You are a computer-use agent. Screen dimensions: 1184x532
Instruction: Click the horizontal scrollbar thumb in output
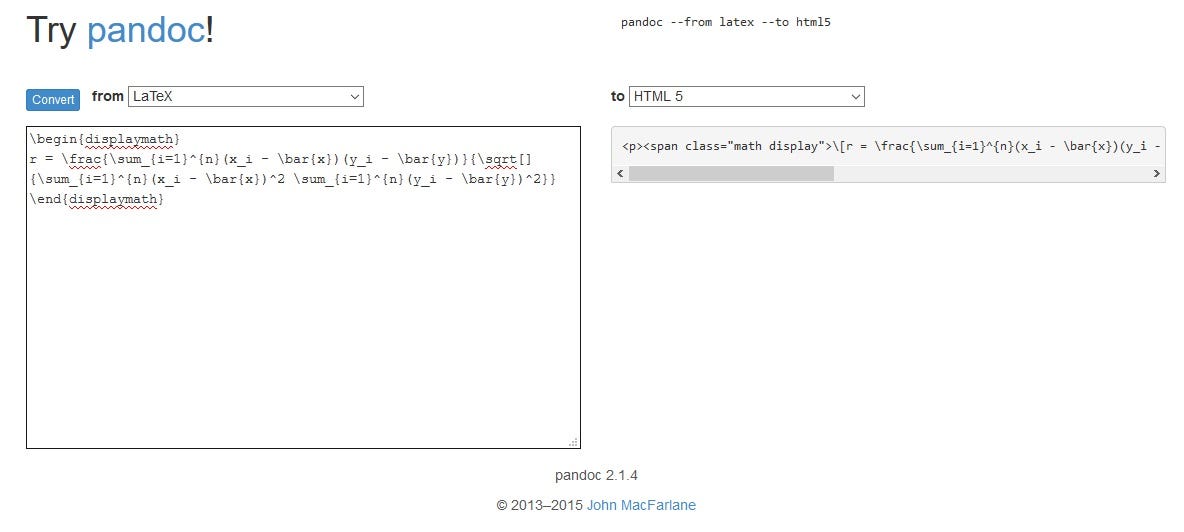[x=731, y=174]
